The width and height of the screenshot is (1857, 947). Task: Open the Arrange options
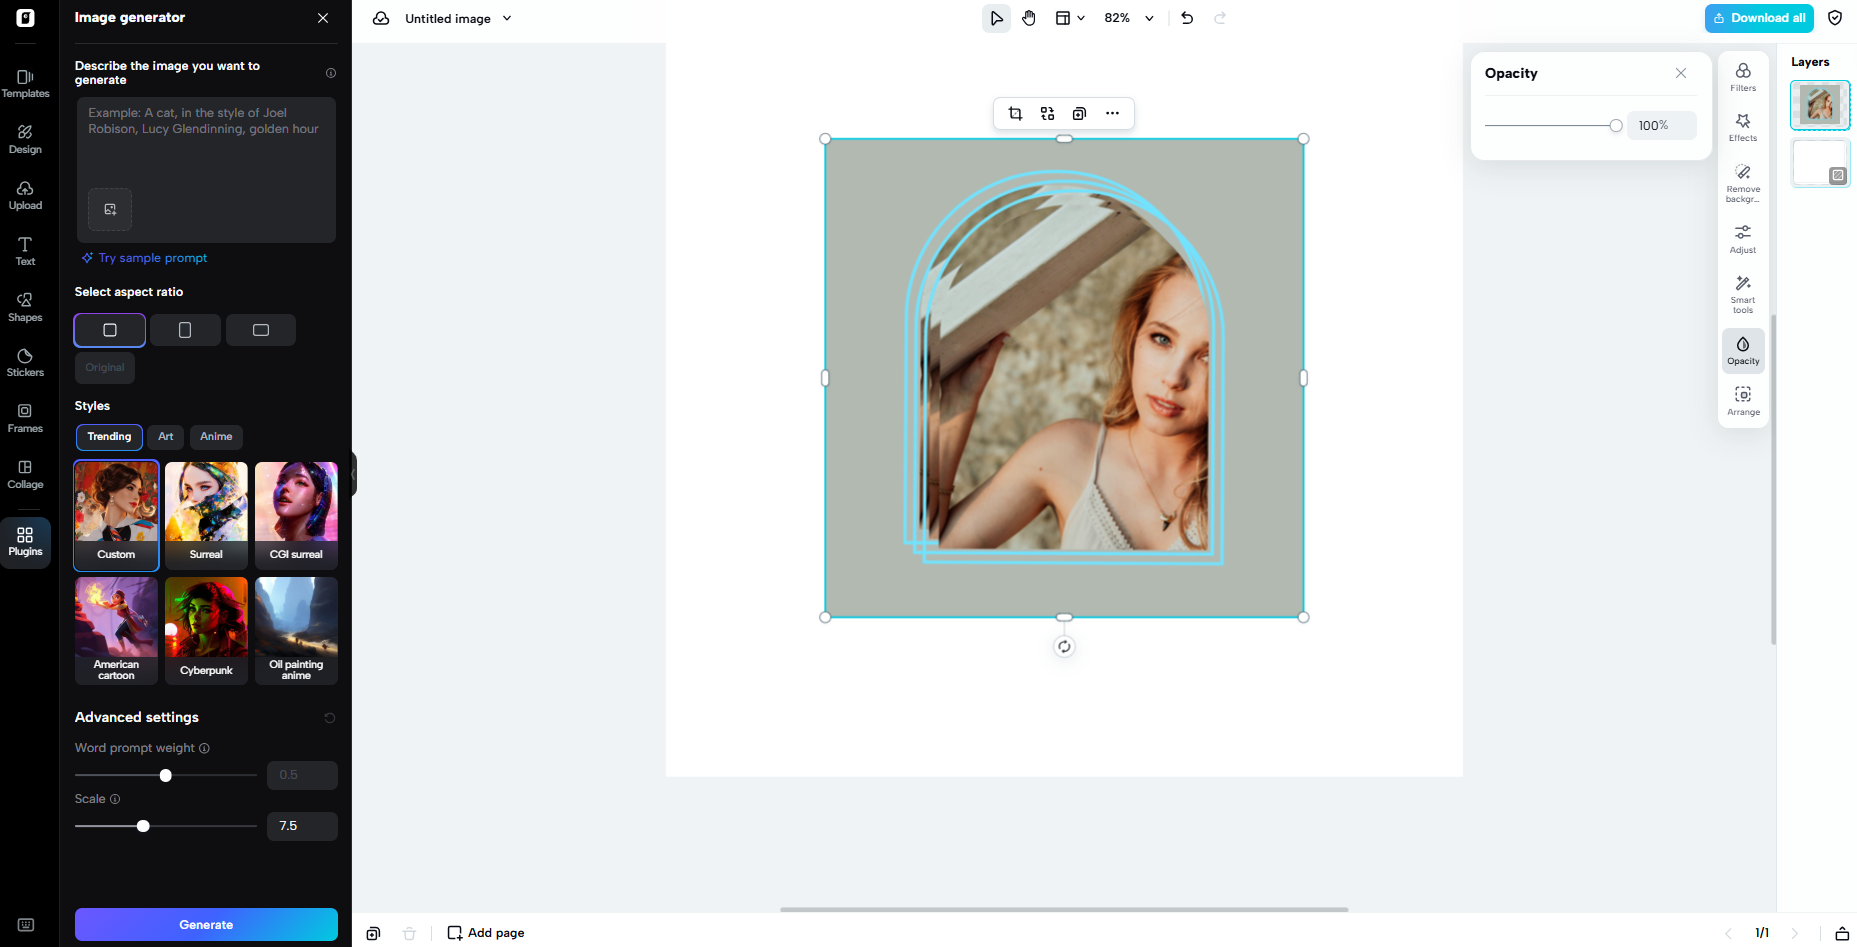[x=1743, y=400]
